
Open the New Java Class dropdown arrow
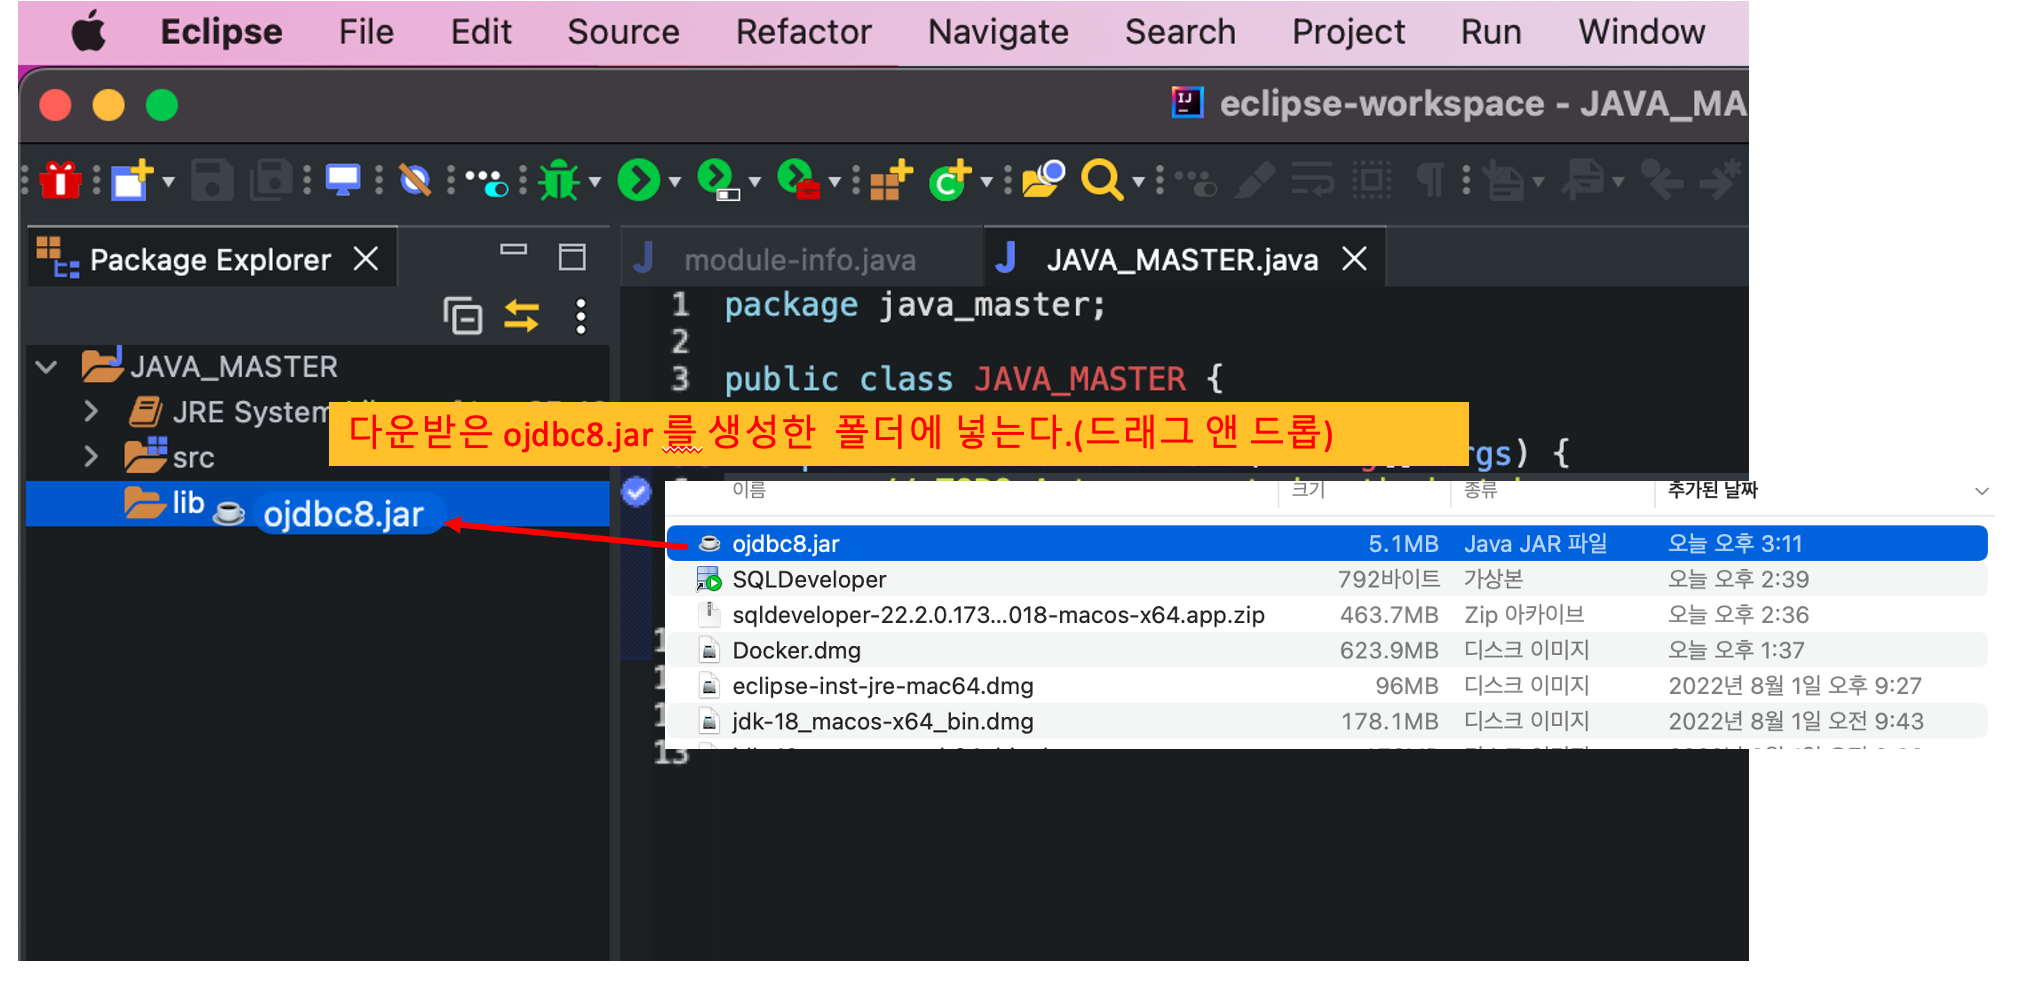click(x=986, y=182)
